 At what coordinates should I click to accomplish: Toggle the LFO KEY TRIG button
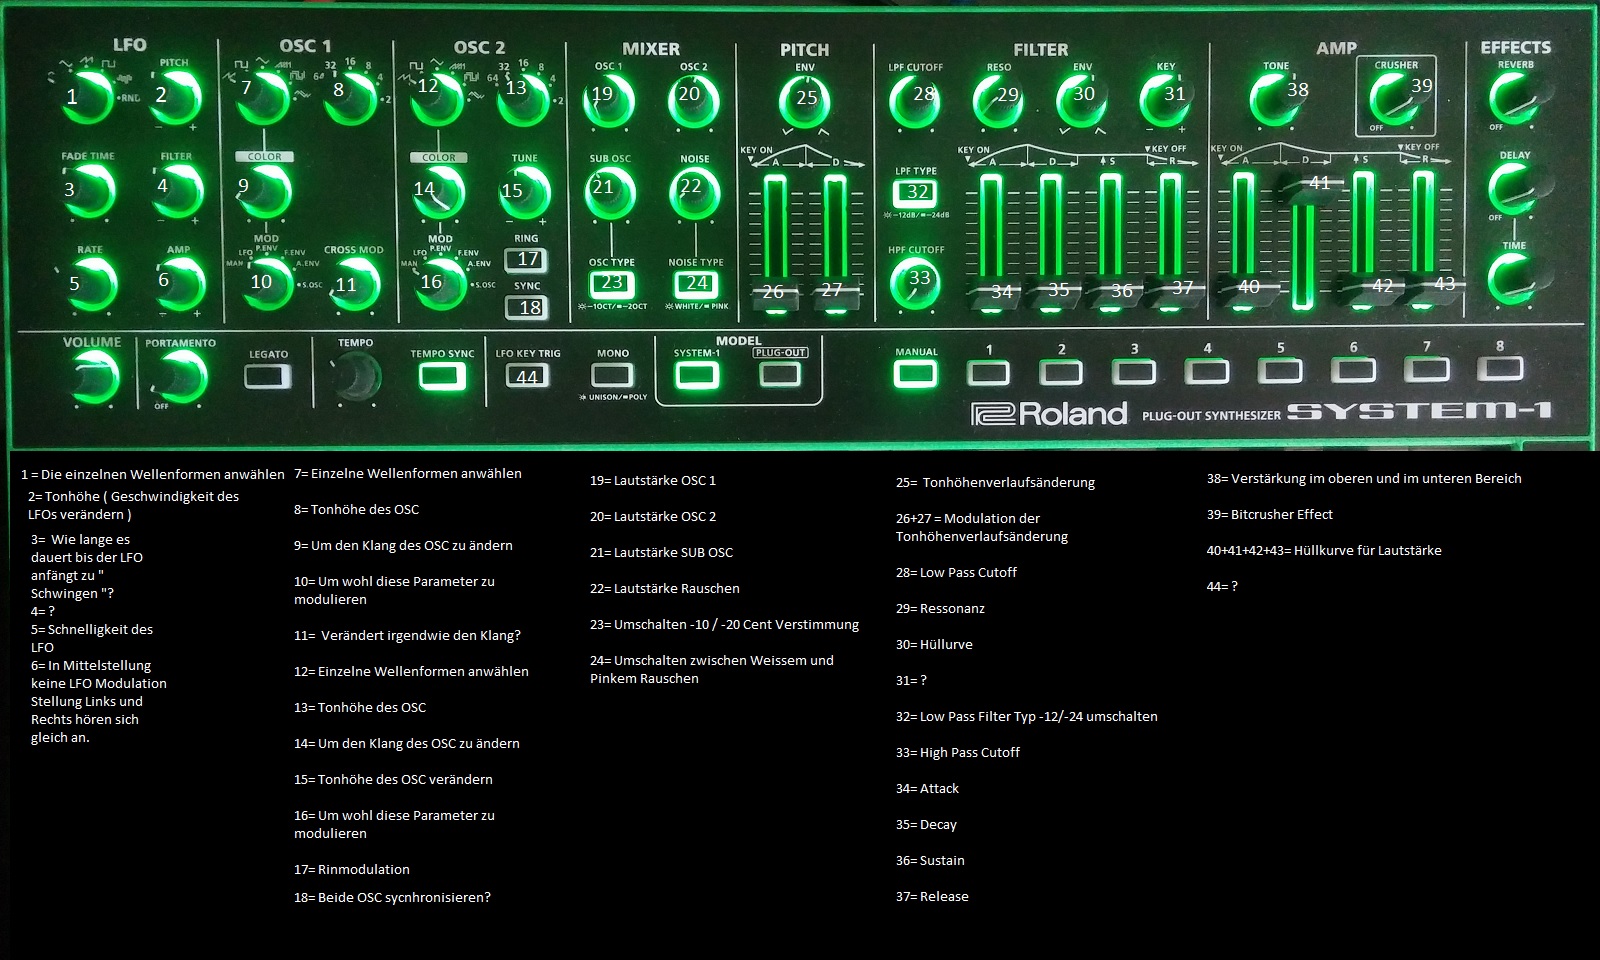[527, 376]
